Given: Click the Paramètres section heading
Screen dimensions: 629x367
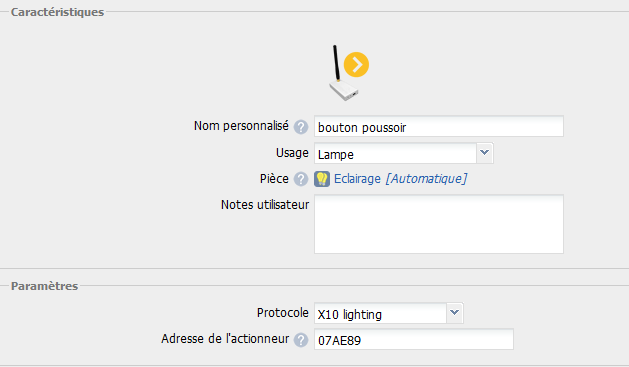Looking at the screenshot, I should pyautogui.click(x=45, y=286).
